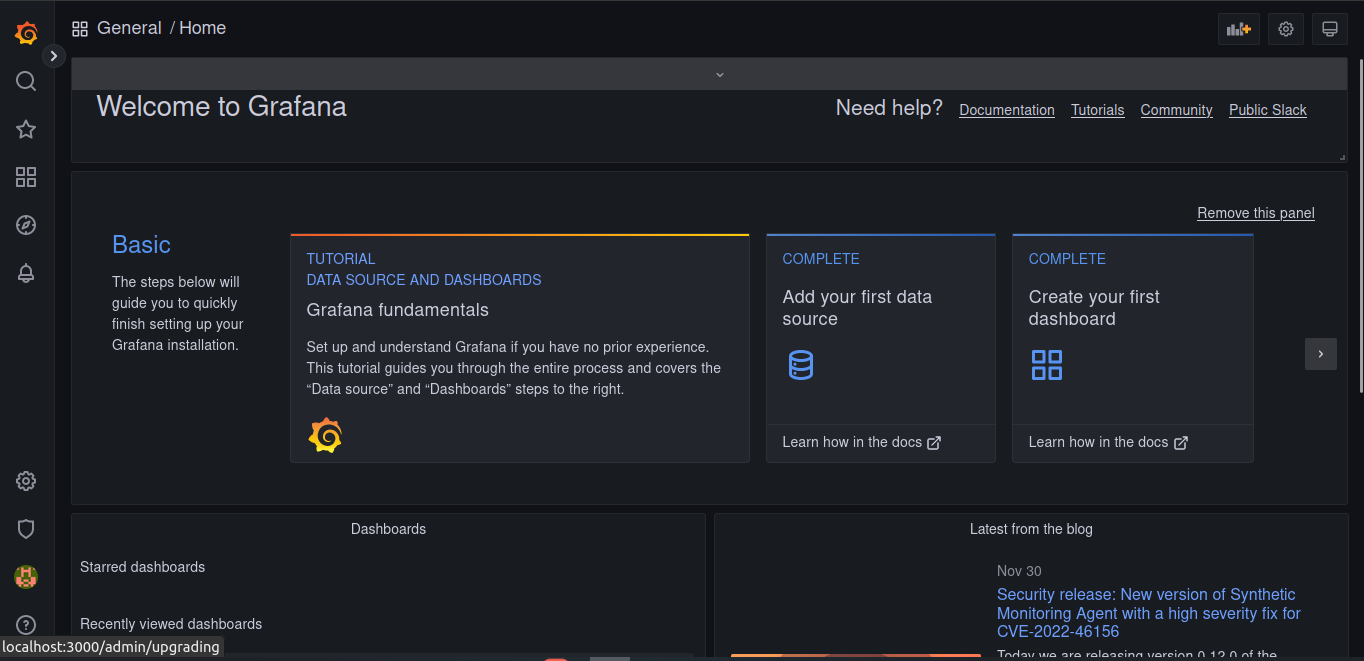This screenshot has width=1364, height=661.
Task: Open the Create your first dashboard card
Action: (1133, 348)
